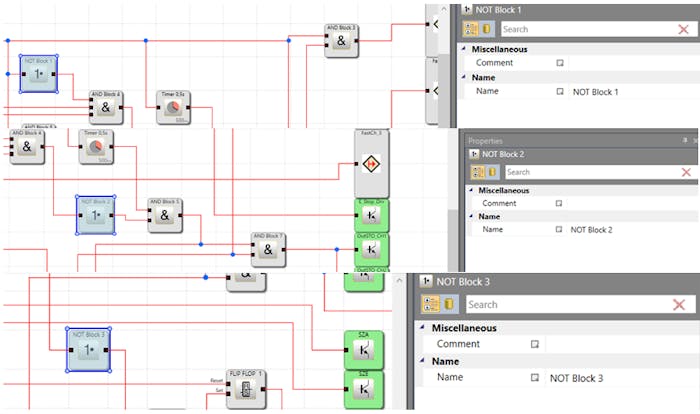Clear the search in NOT Block 3 panel
Screen dimensions: 700x414
[679, 305]
